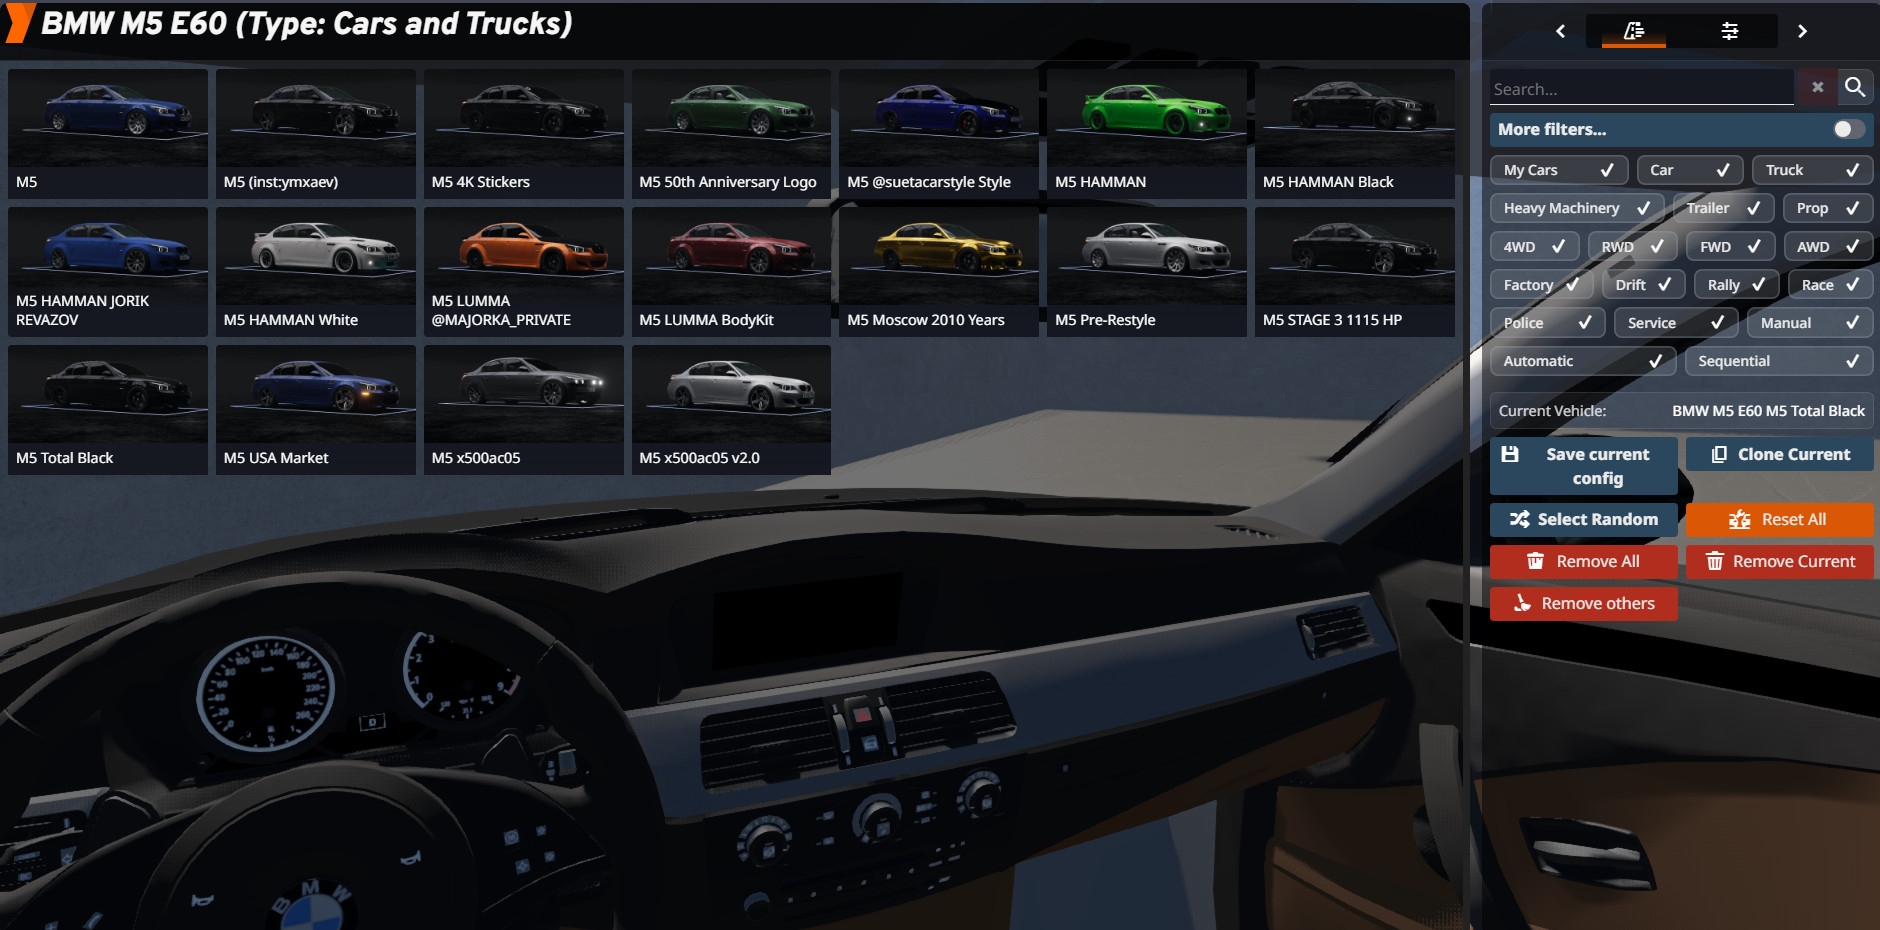
Task: Choose M5 50th Anniversary Logo configuration
Action: (731, 133)
